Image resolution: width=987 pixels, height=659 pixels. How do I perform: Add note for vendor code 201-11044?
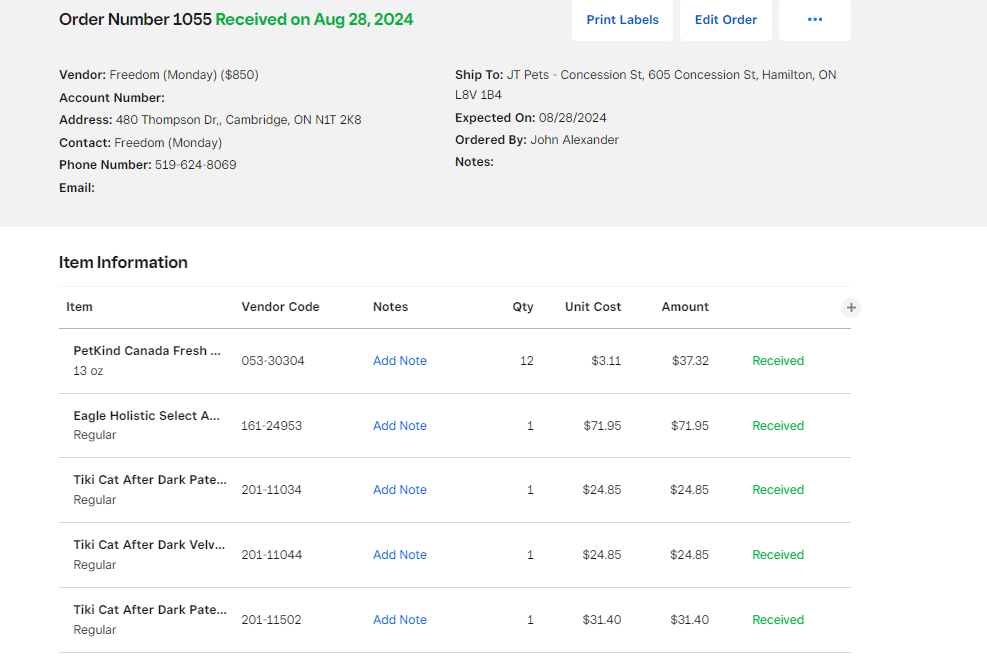point(399,555)
